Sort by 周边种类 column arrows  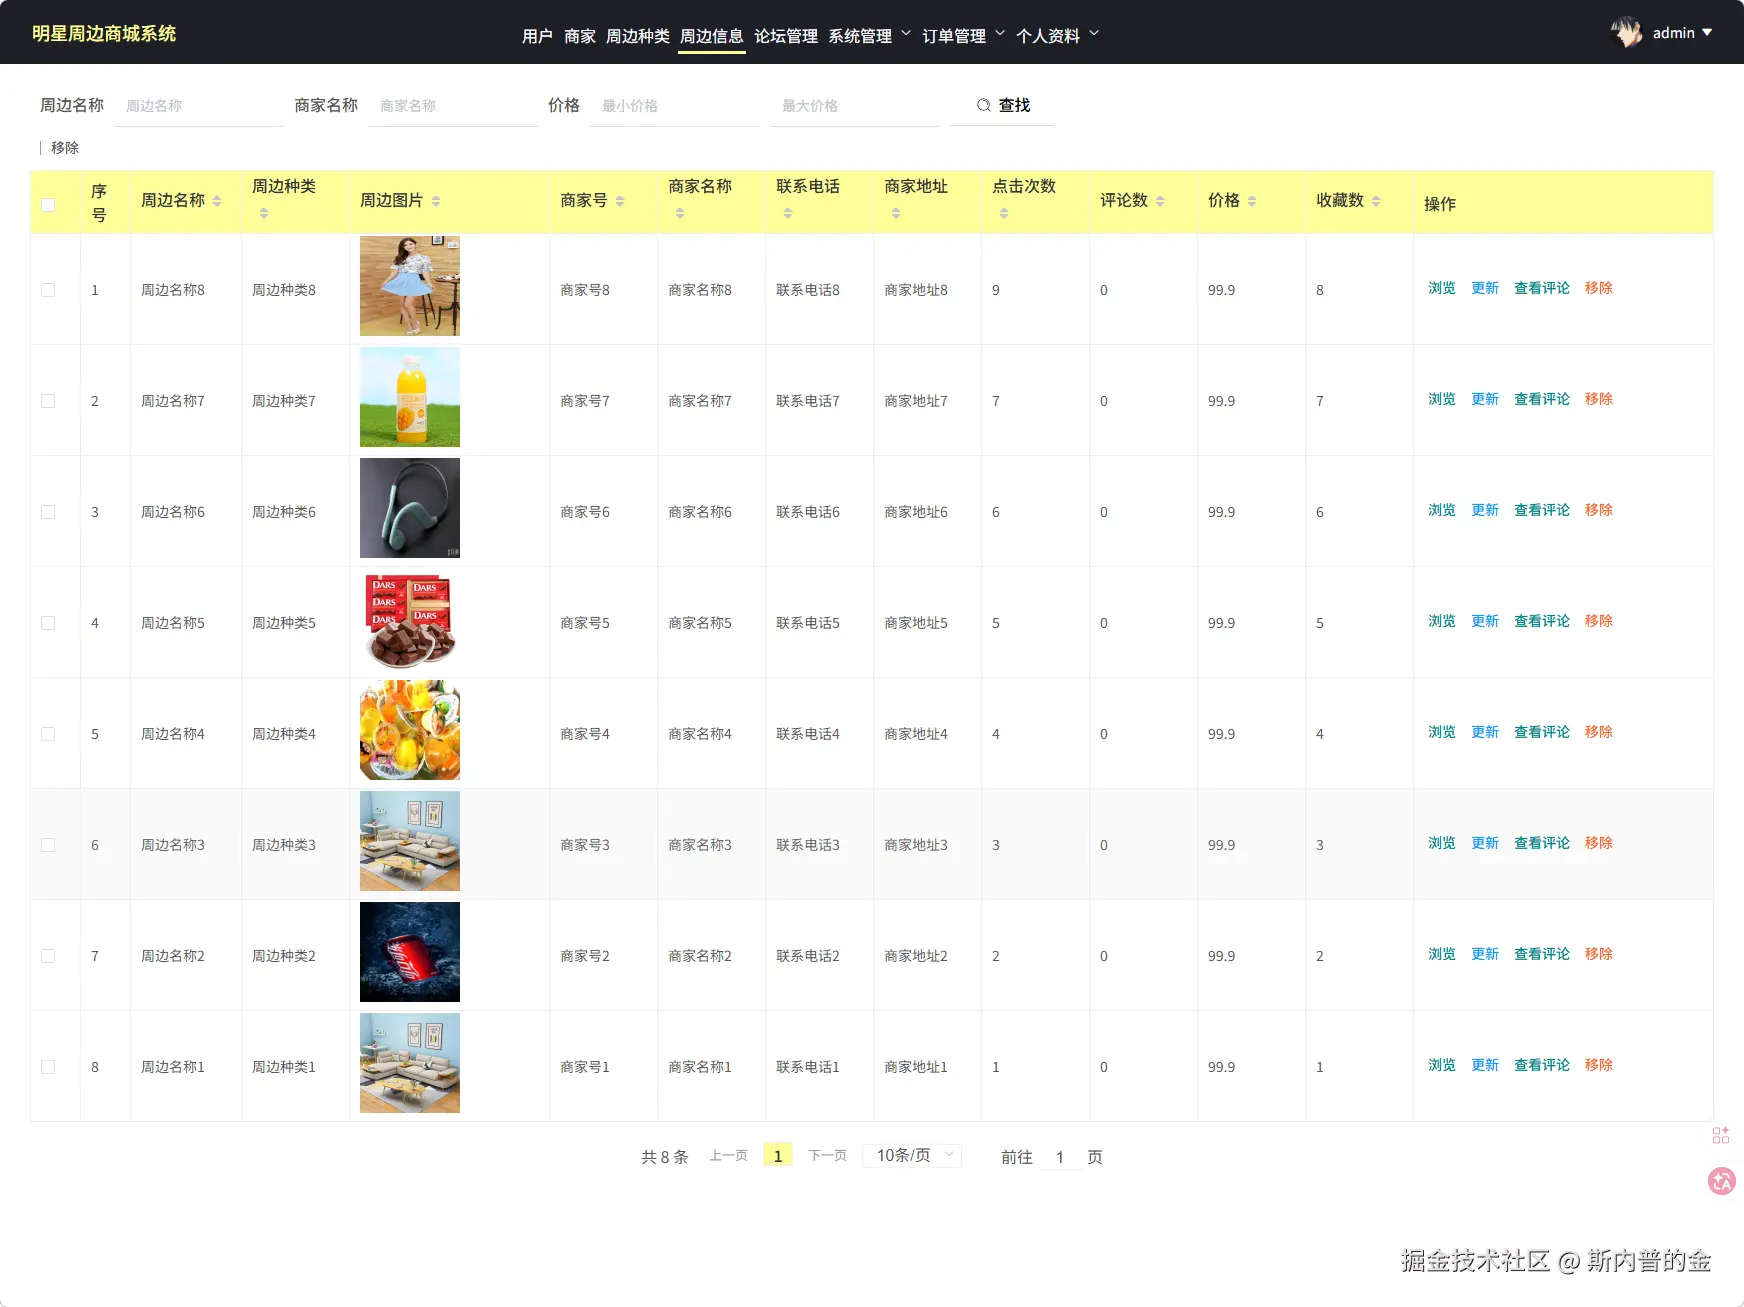[x=264, y=213]
